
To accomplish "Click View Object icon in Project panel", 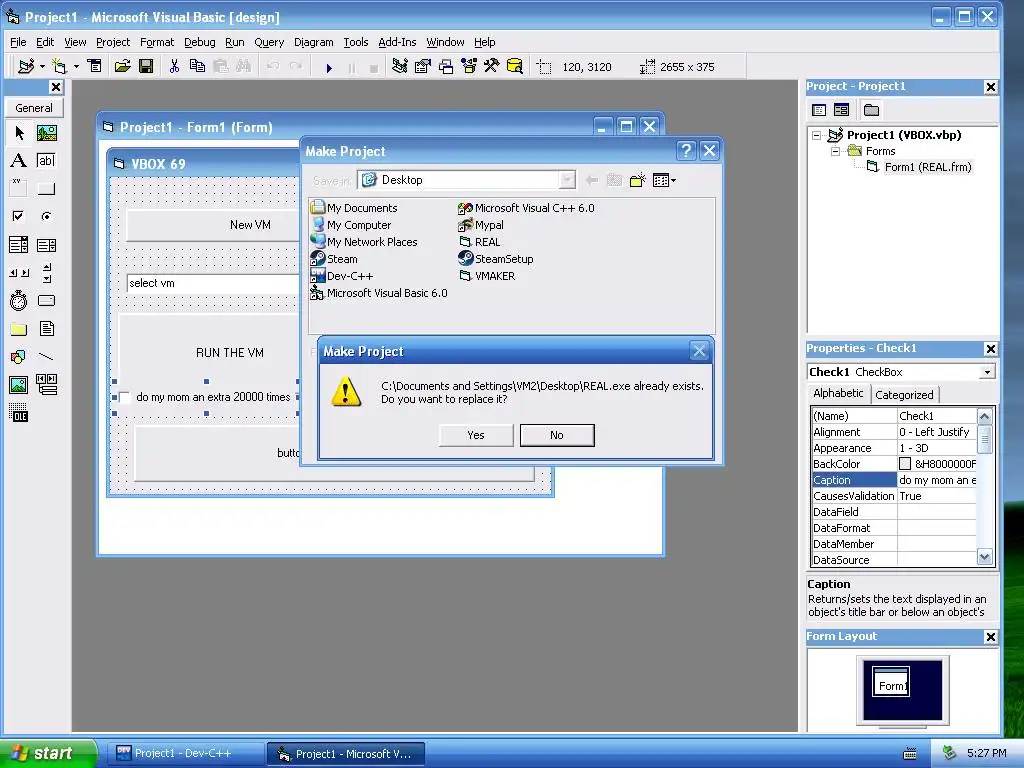I will pos(841,110).
